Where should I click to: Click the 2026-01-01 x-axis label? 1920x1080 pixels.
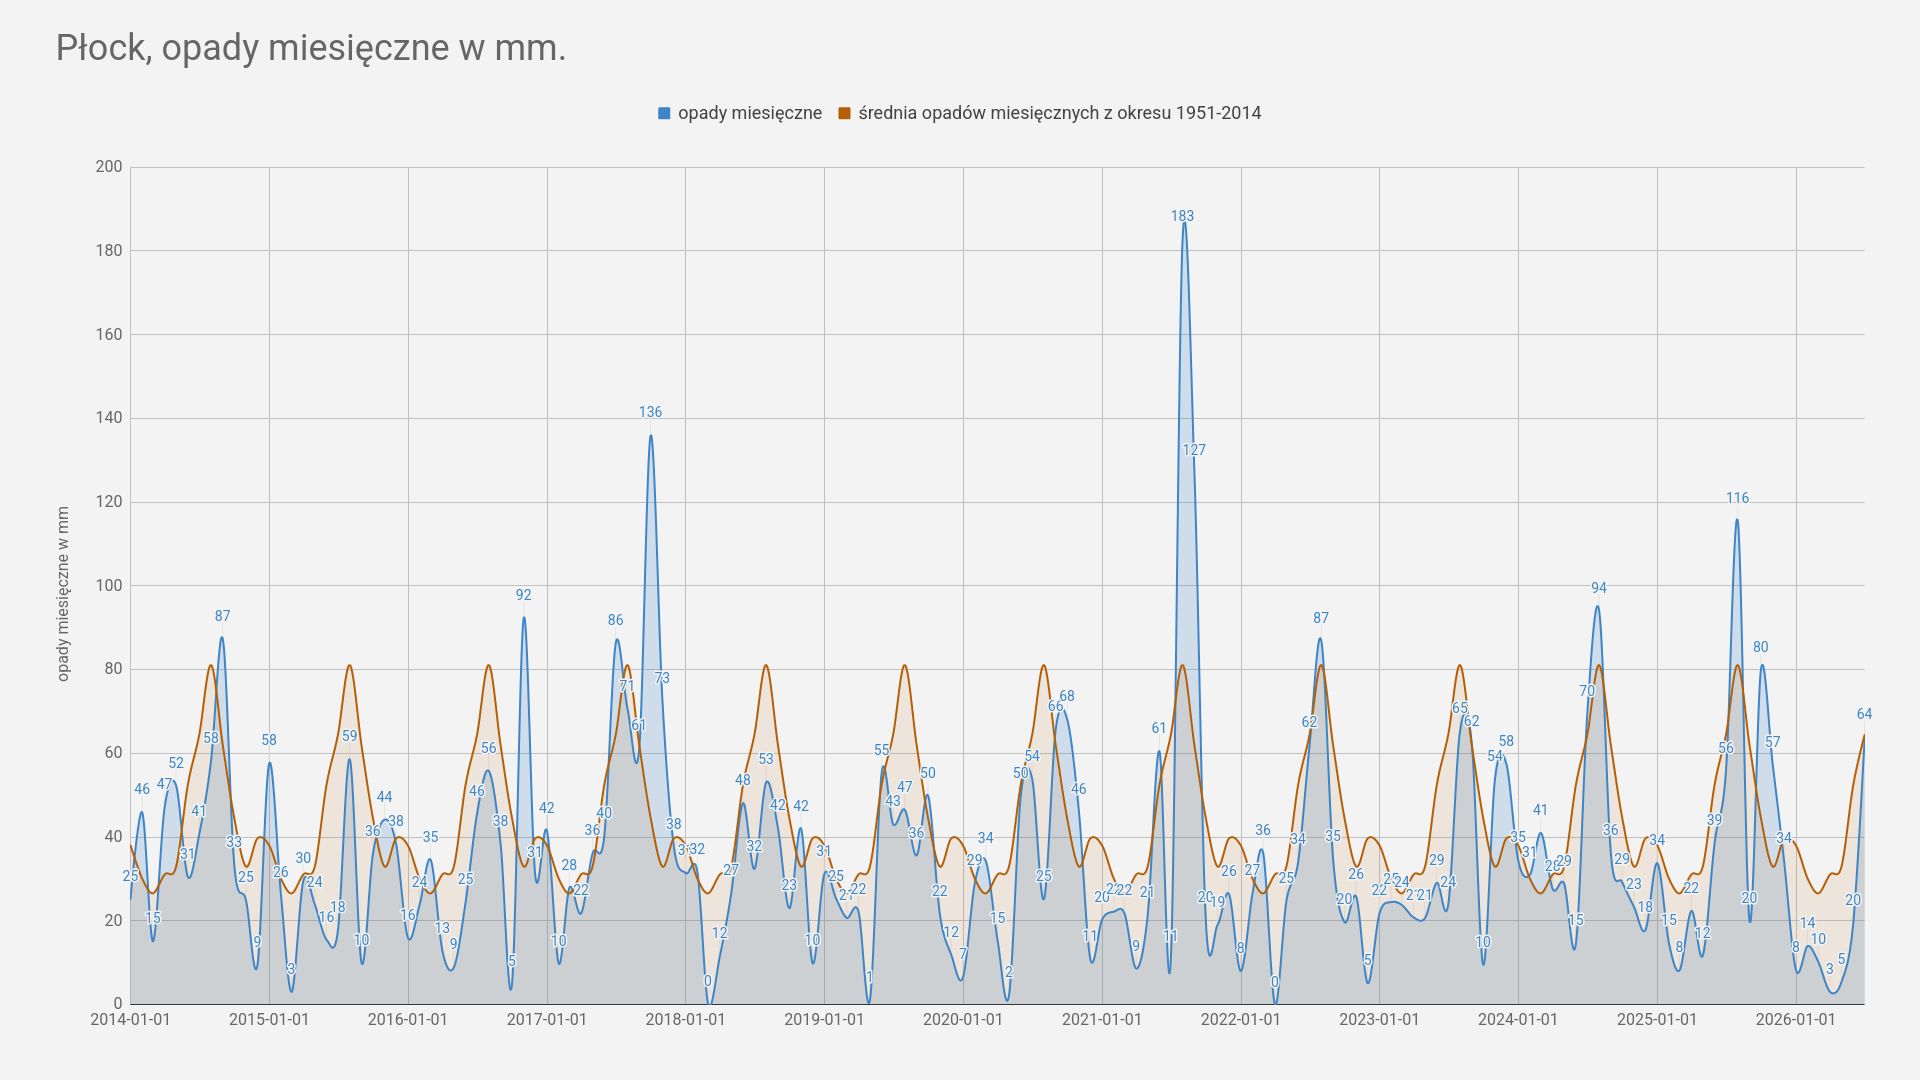pyautogui.click(x=1795, y=1020)
